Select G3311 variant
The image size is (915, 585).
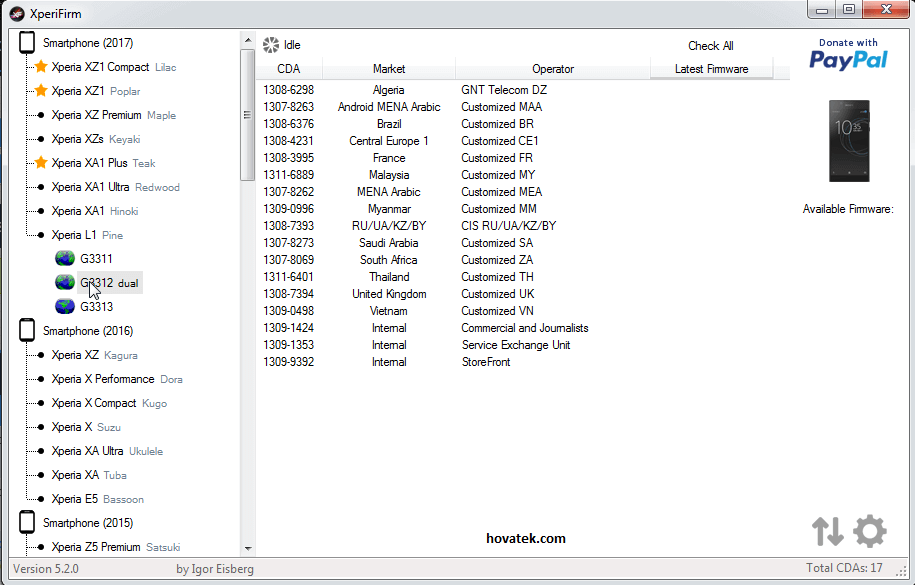click(x=96, y=258)
